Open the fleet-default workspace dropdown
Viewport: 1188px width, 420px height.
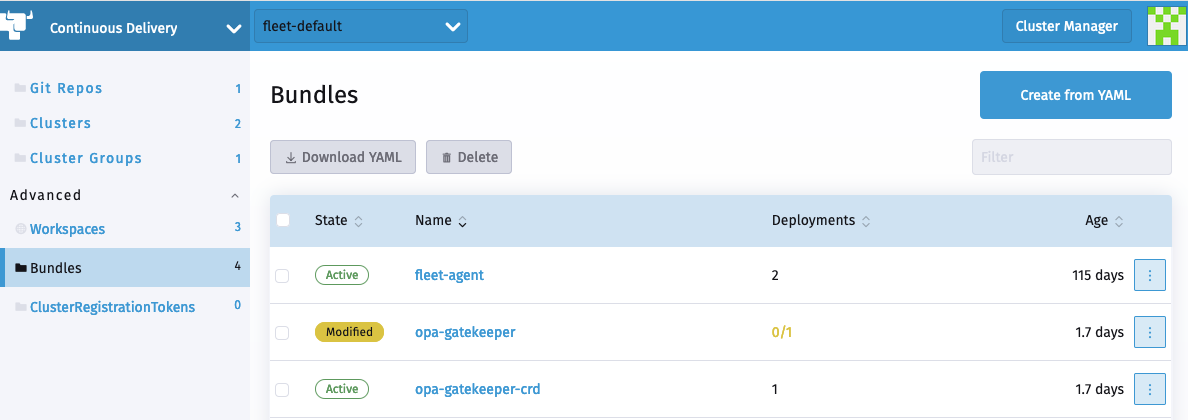361,27
